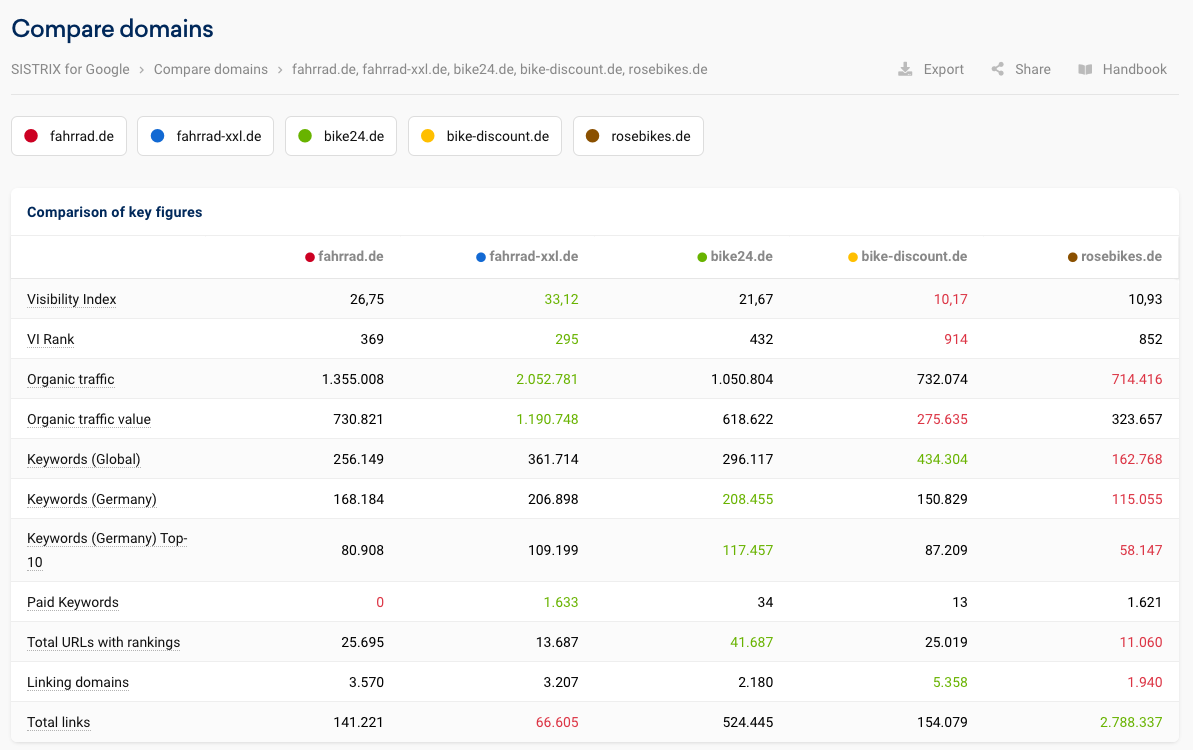Click the Handbook book icon

point(1085,69)
